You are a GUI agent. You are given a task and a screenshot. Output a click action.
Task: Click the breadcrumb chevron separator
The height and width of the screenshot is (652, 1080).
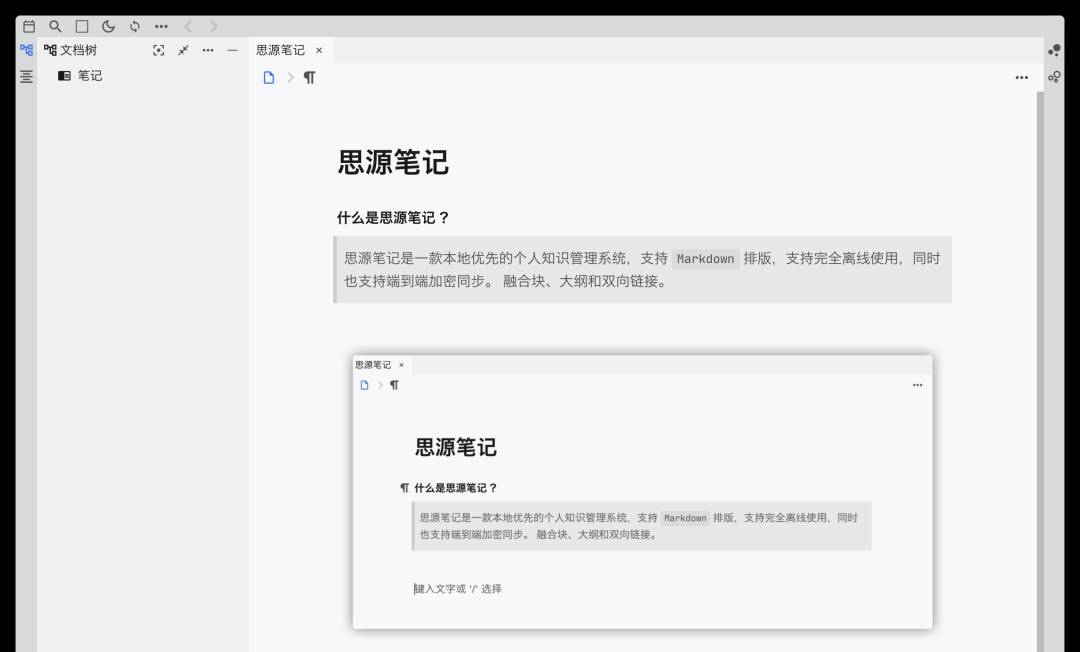tap(291, 78)
